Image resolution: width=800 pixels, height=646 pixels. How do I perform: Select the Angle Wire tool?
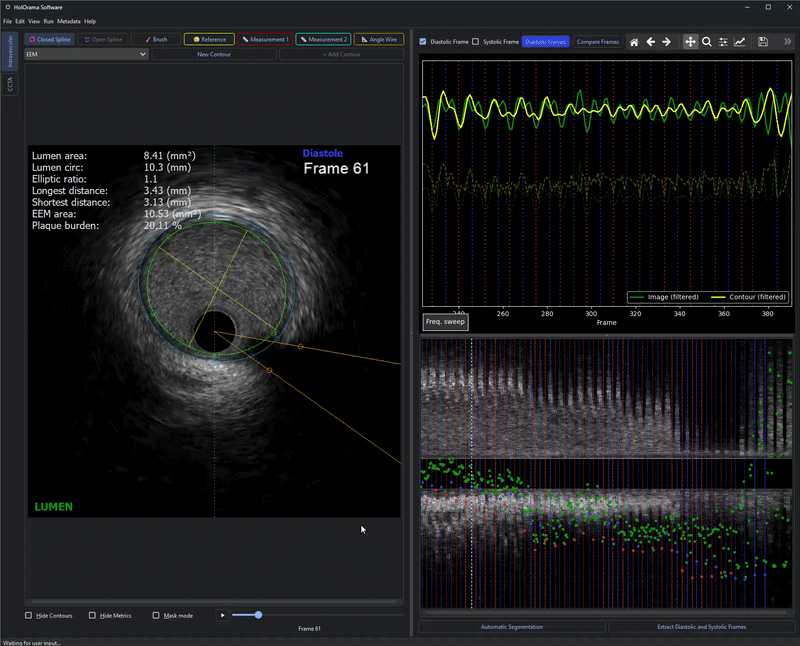click(x=379, y=39)
